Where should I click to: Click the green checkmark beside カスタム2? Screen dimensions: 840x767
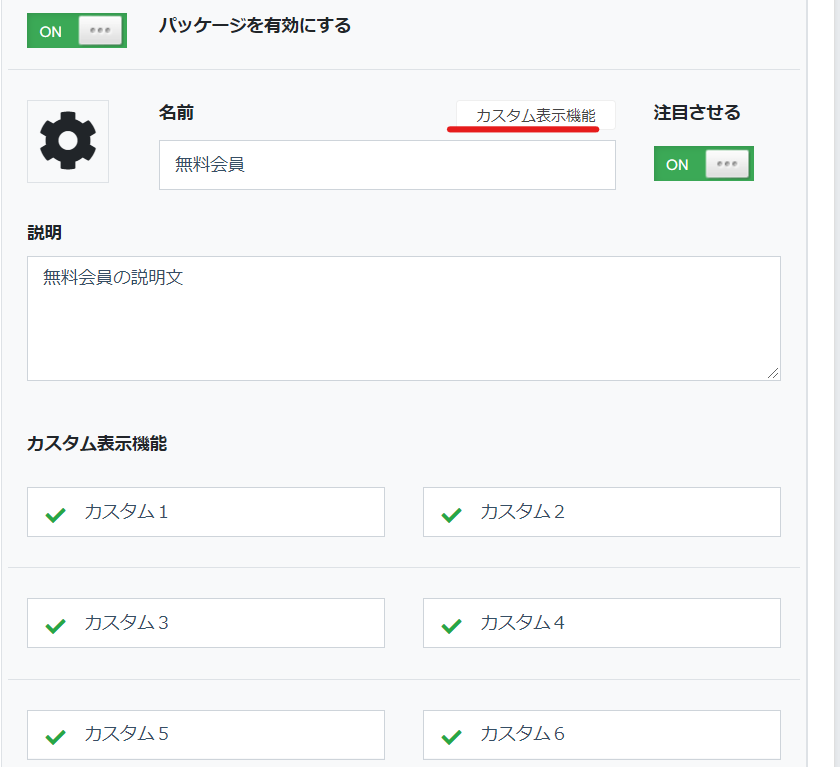(451, 515)
